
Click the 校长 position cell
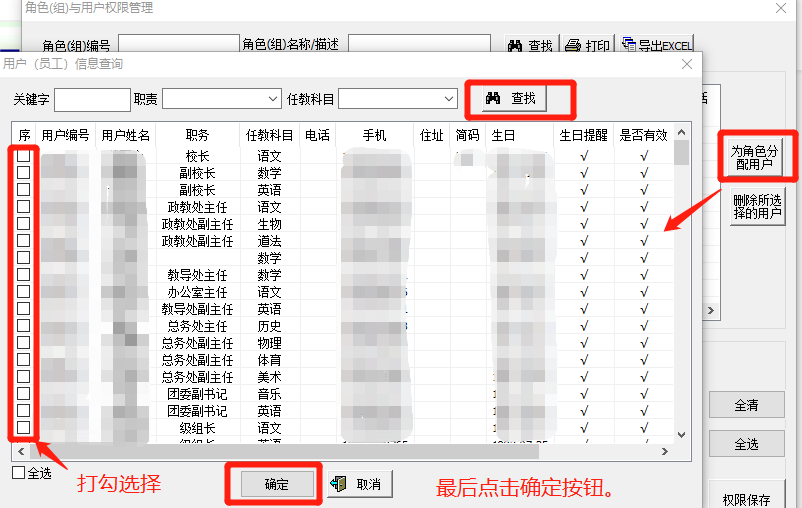[x=197, y=156]
